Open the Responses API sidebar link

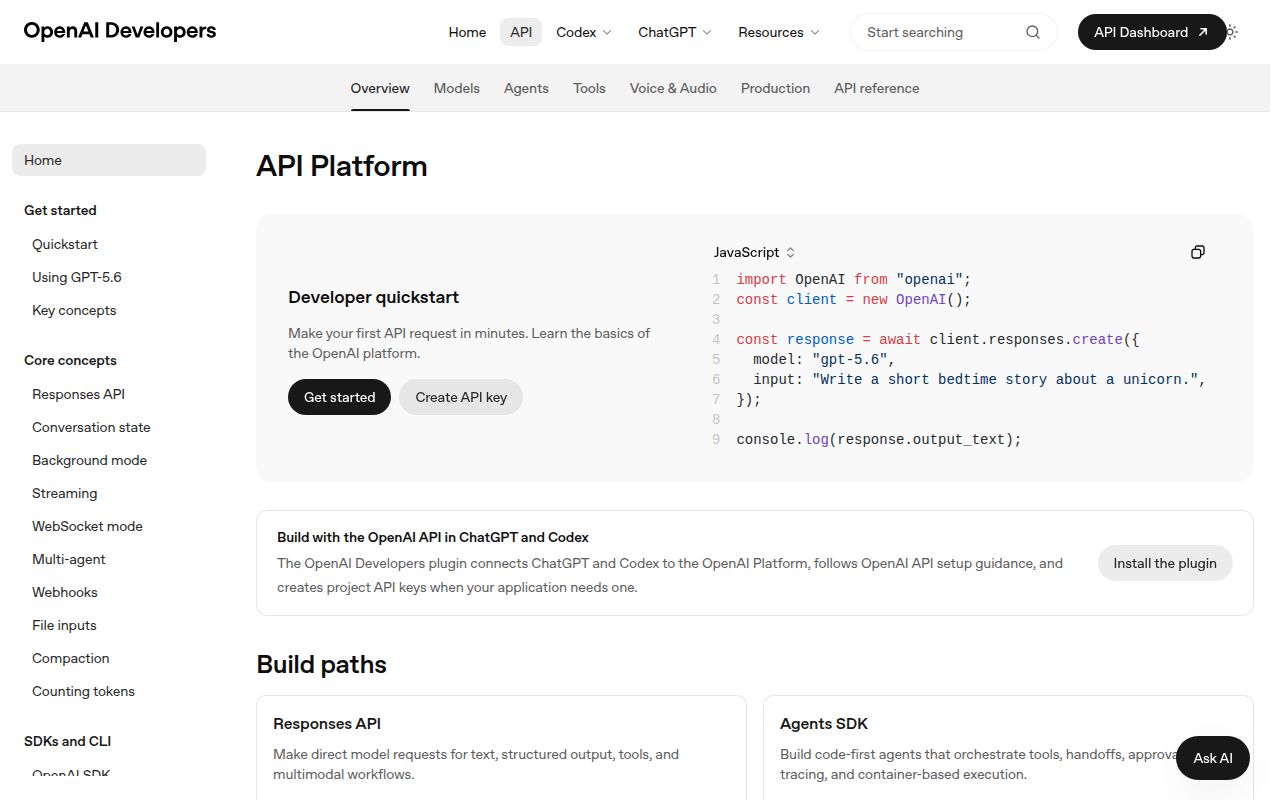[78, 394]
